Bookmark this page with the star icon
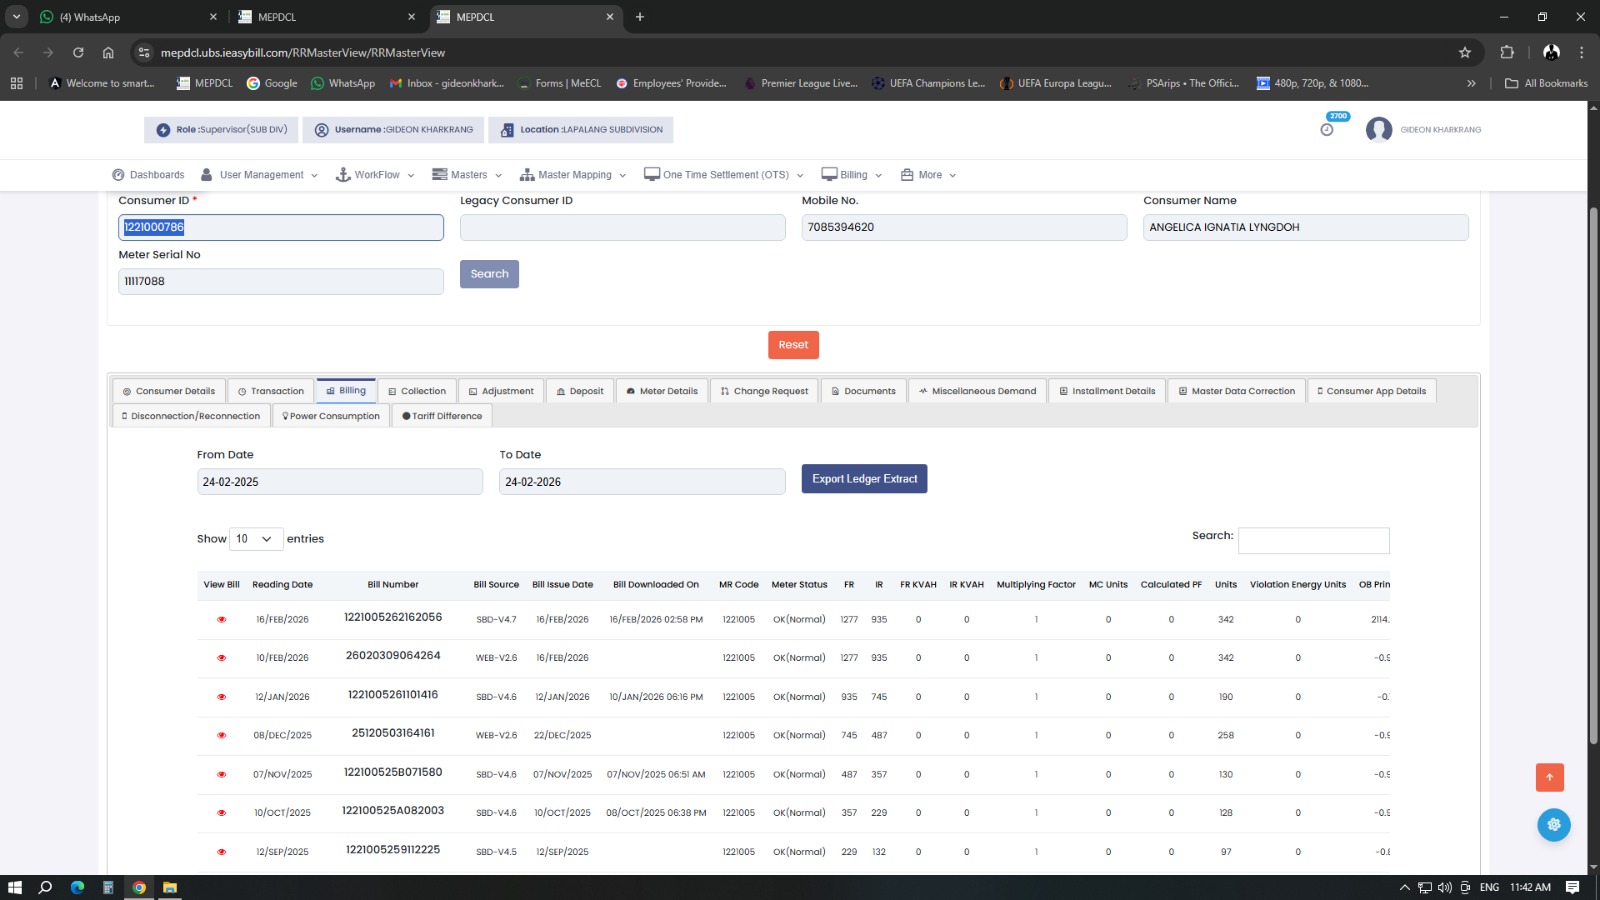The image size is (1600, 900). tap(1465, 53)
